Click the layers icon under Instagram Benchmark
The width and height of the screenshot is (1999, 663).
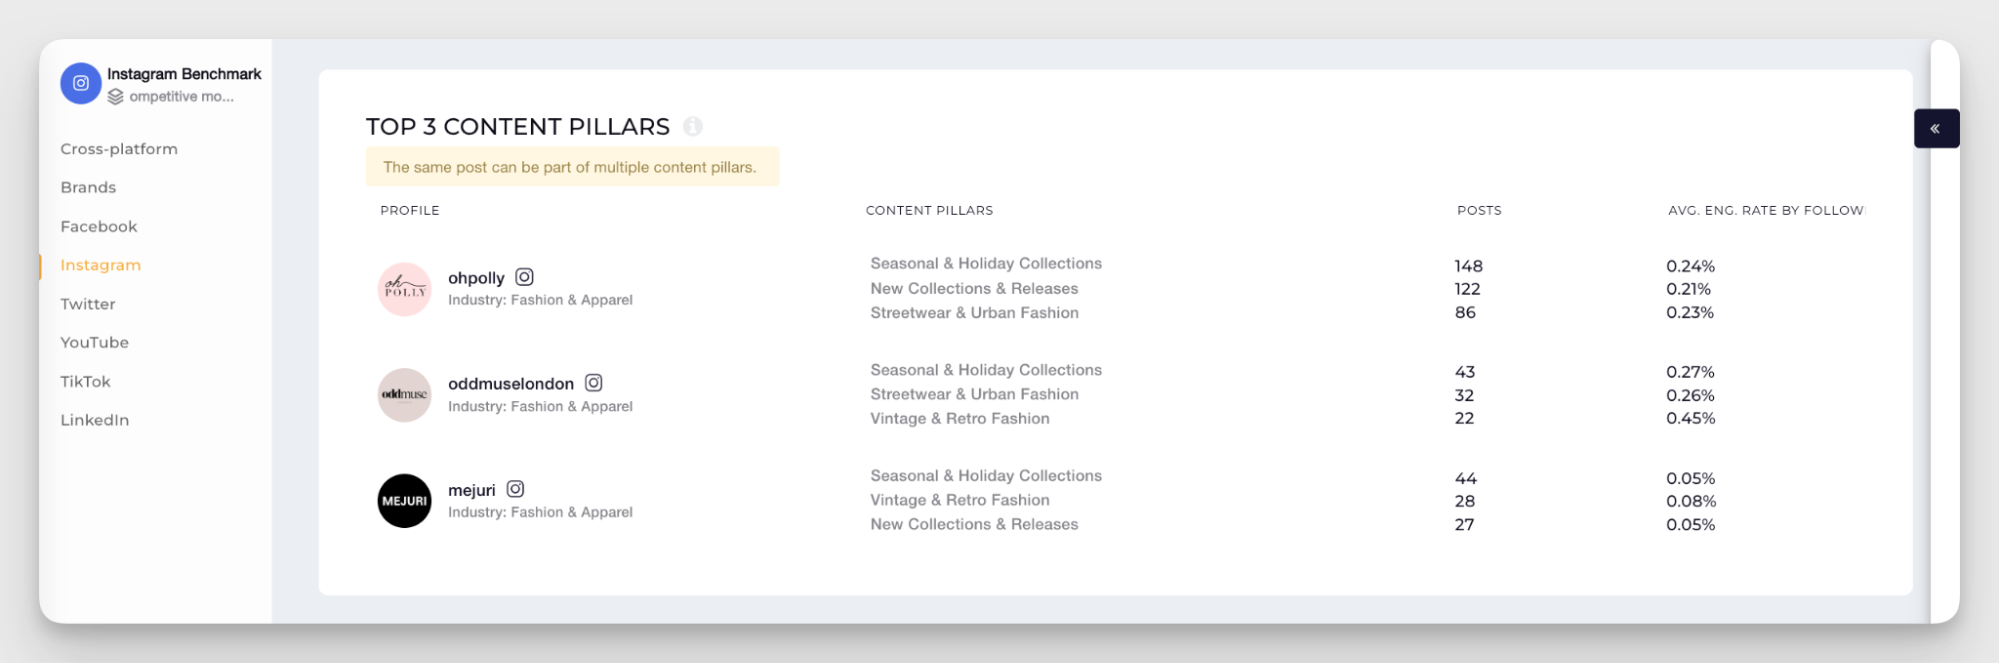[x=116, y=97]
